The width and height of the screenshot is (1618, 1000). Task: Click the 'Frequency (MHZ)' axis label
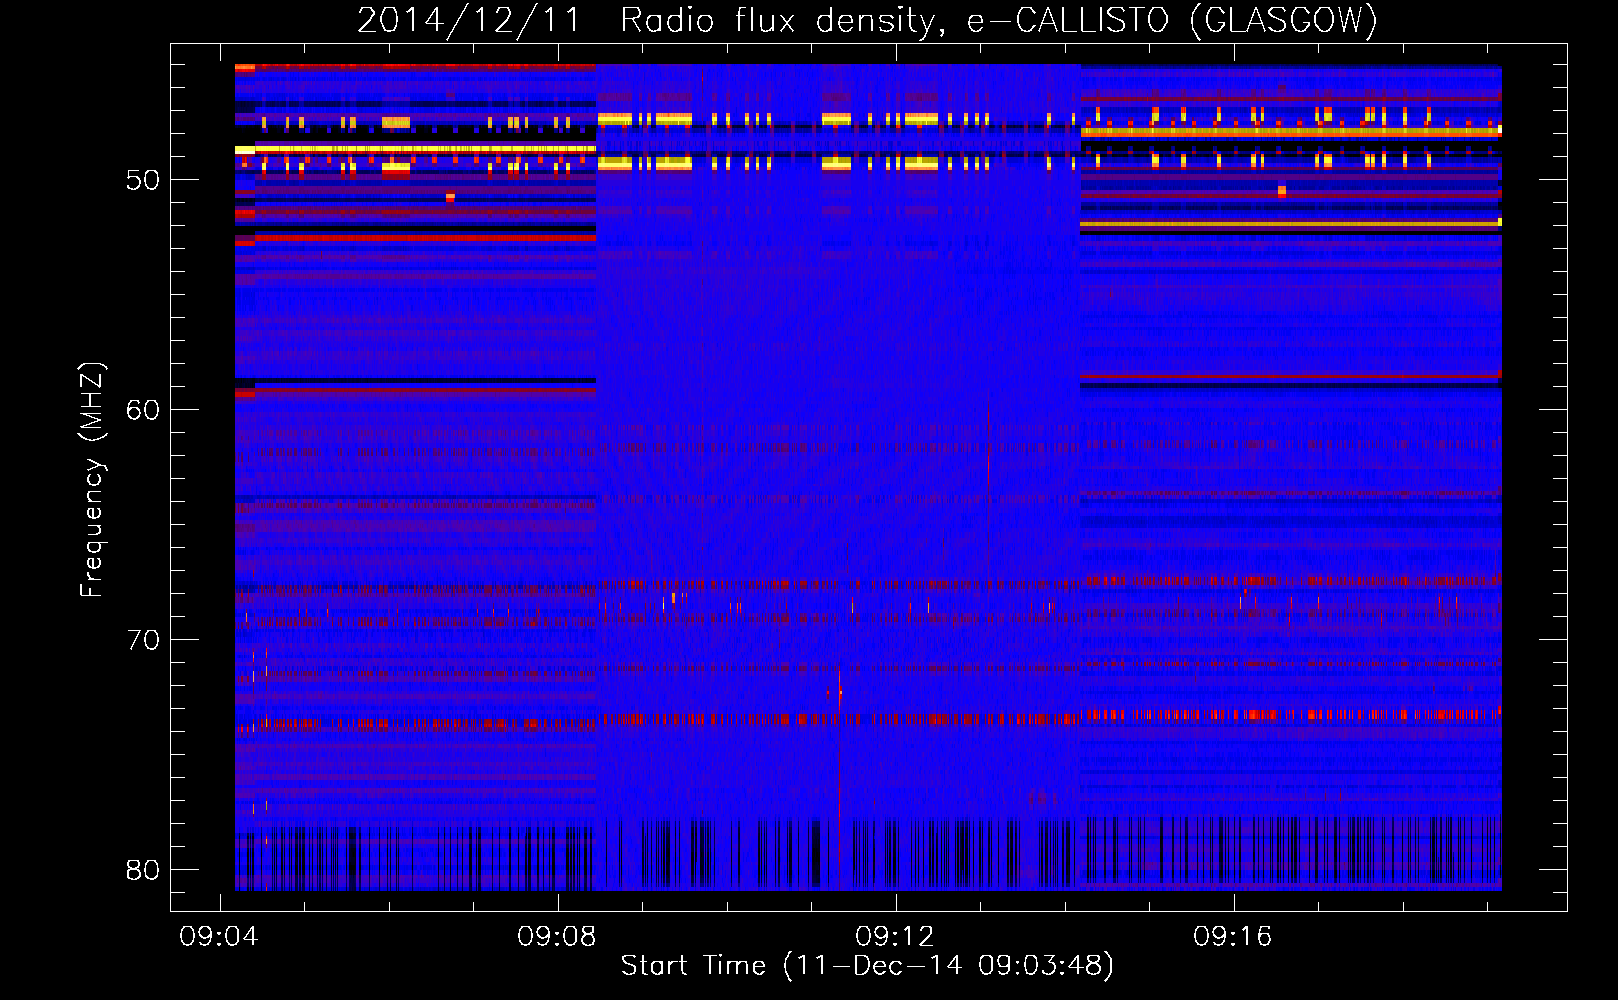tap(91, 480)
